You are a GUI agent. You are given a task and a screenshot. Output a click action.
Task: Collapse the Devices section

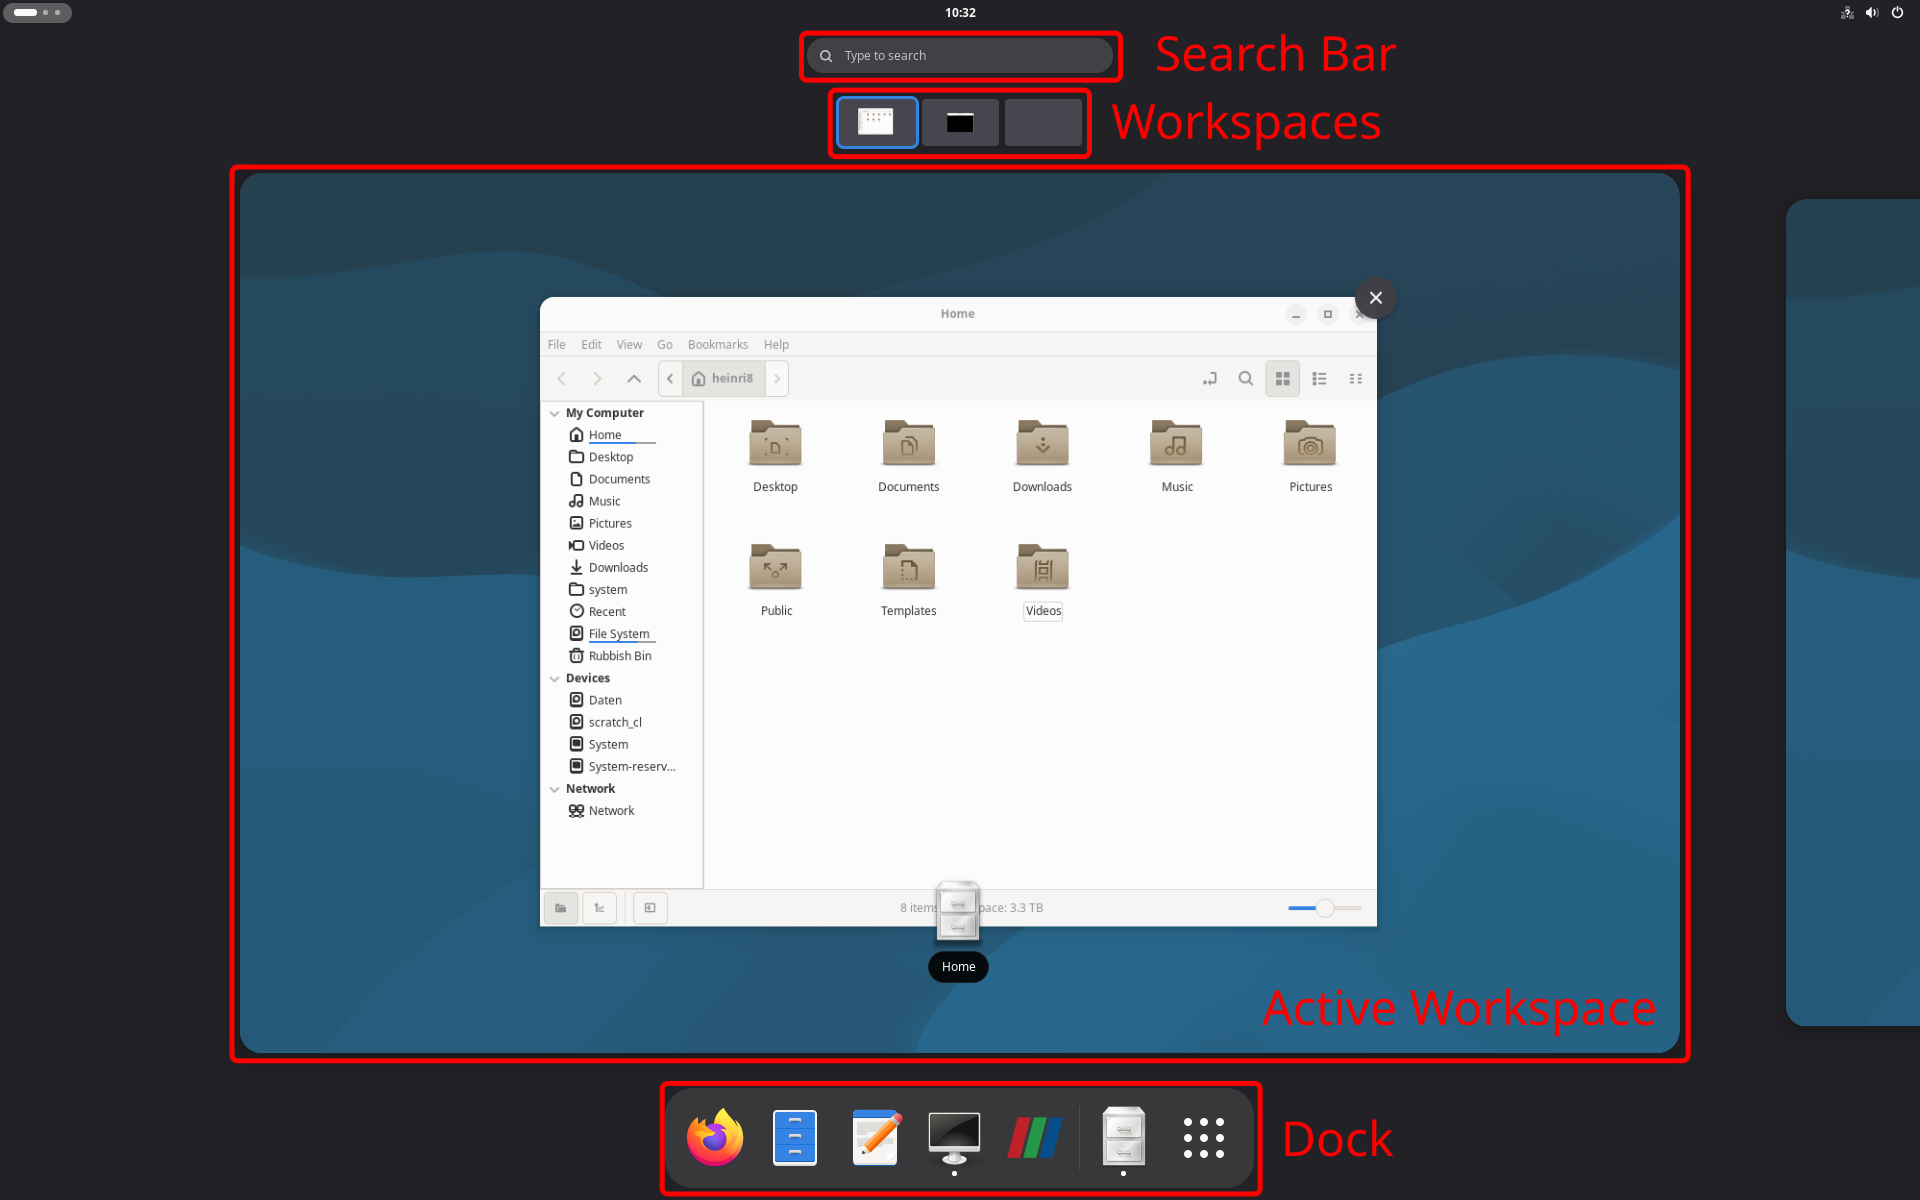[555, 678]
